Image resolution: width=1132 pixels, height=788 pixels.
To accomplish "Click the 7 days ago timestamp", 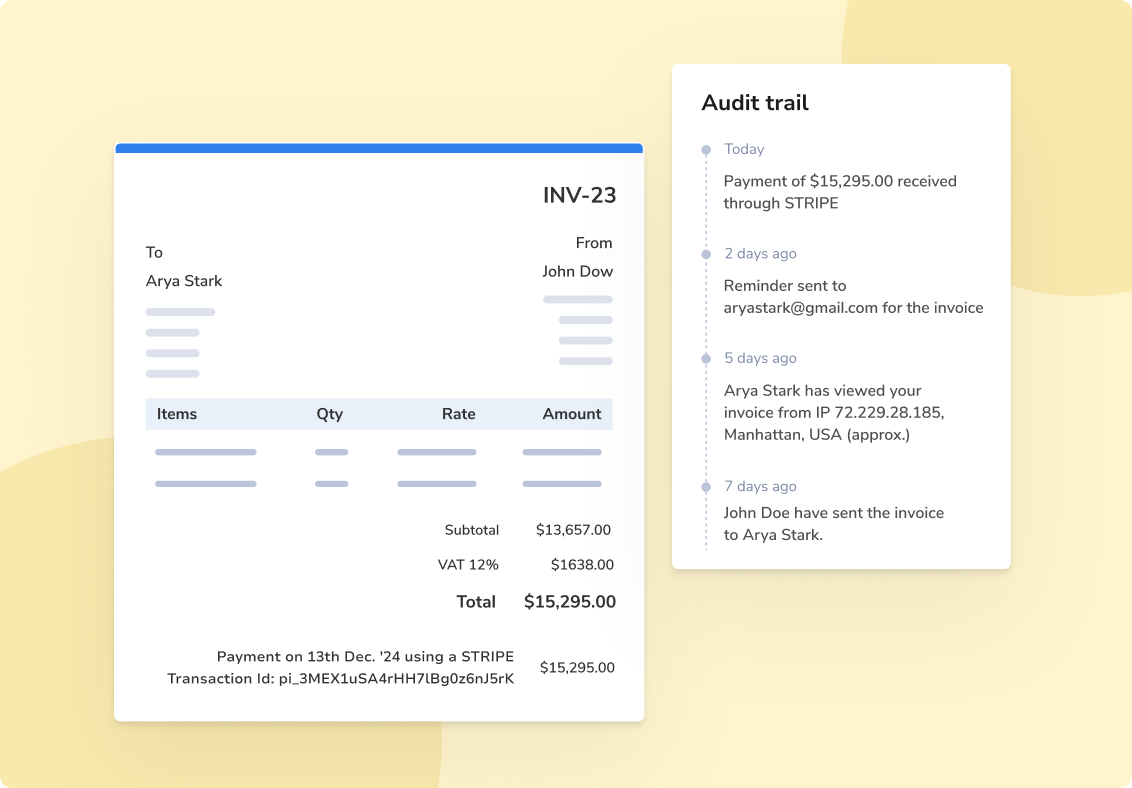I will click(x=760, y=487).
